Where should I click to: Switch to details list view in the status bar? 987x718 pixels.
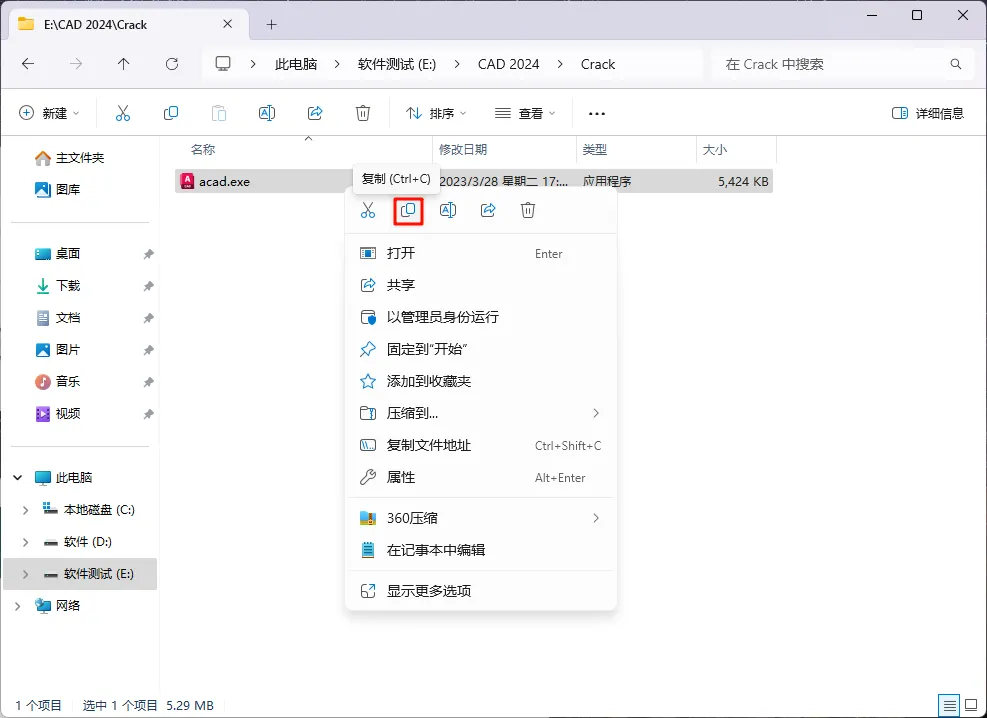[x=949, y=705]
